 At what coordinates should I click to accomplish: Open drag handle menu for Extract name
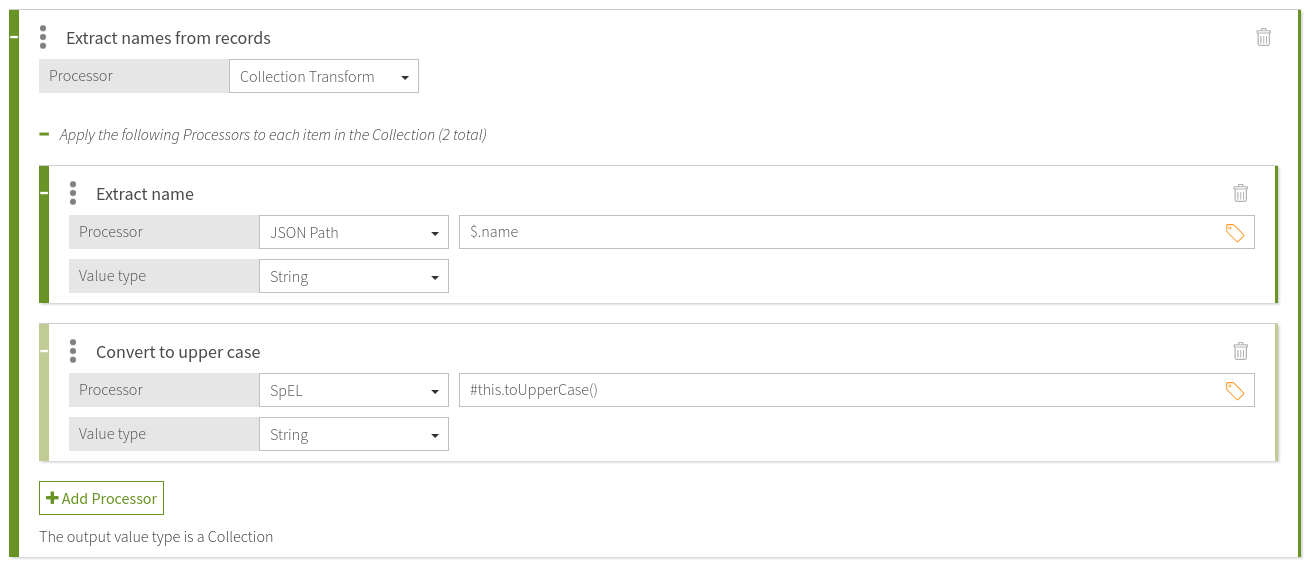tap(73, 193)
